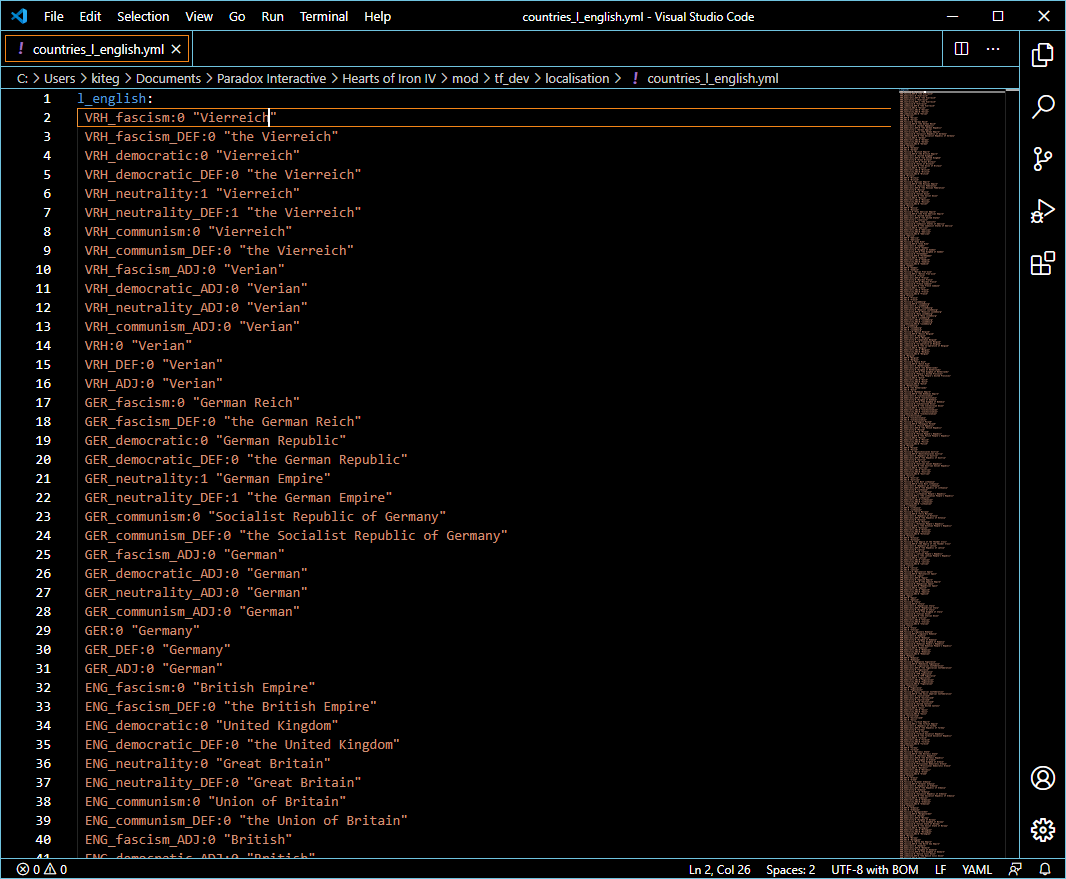Click GER_fascism:0 "German Reich" line
This screenshot has height=879, width=1066.
tap(192, 402)
